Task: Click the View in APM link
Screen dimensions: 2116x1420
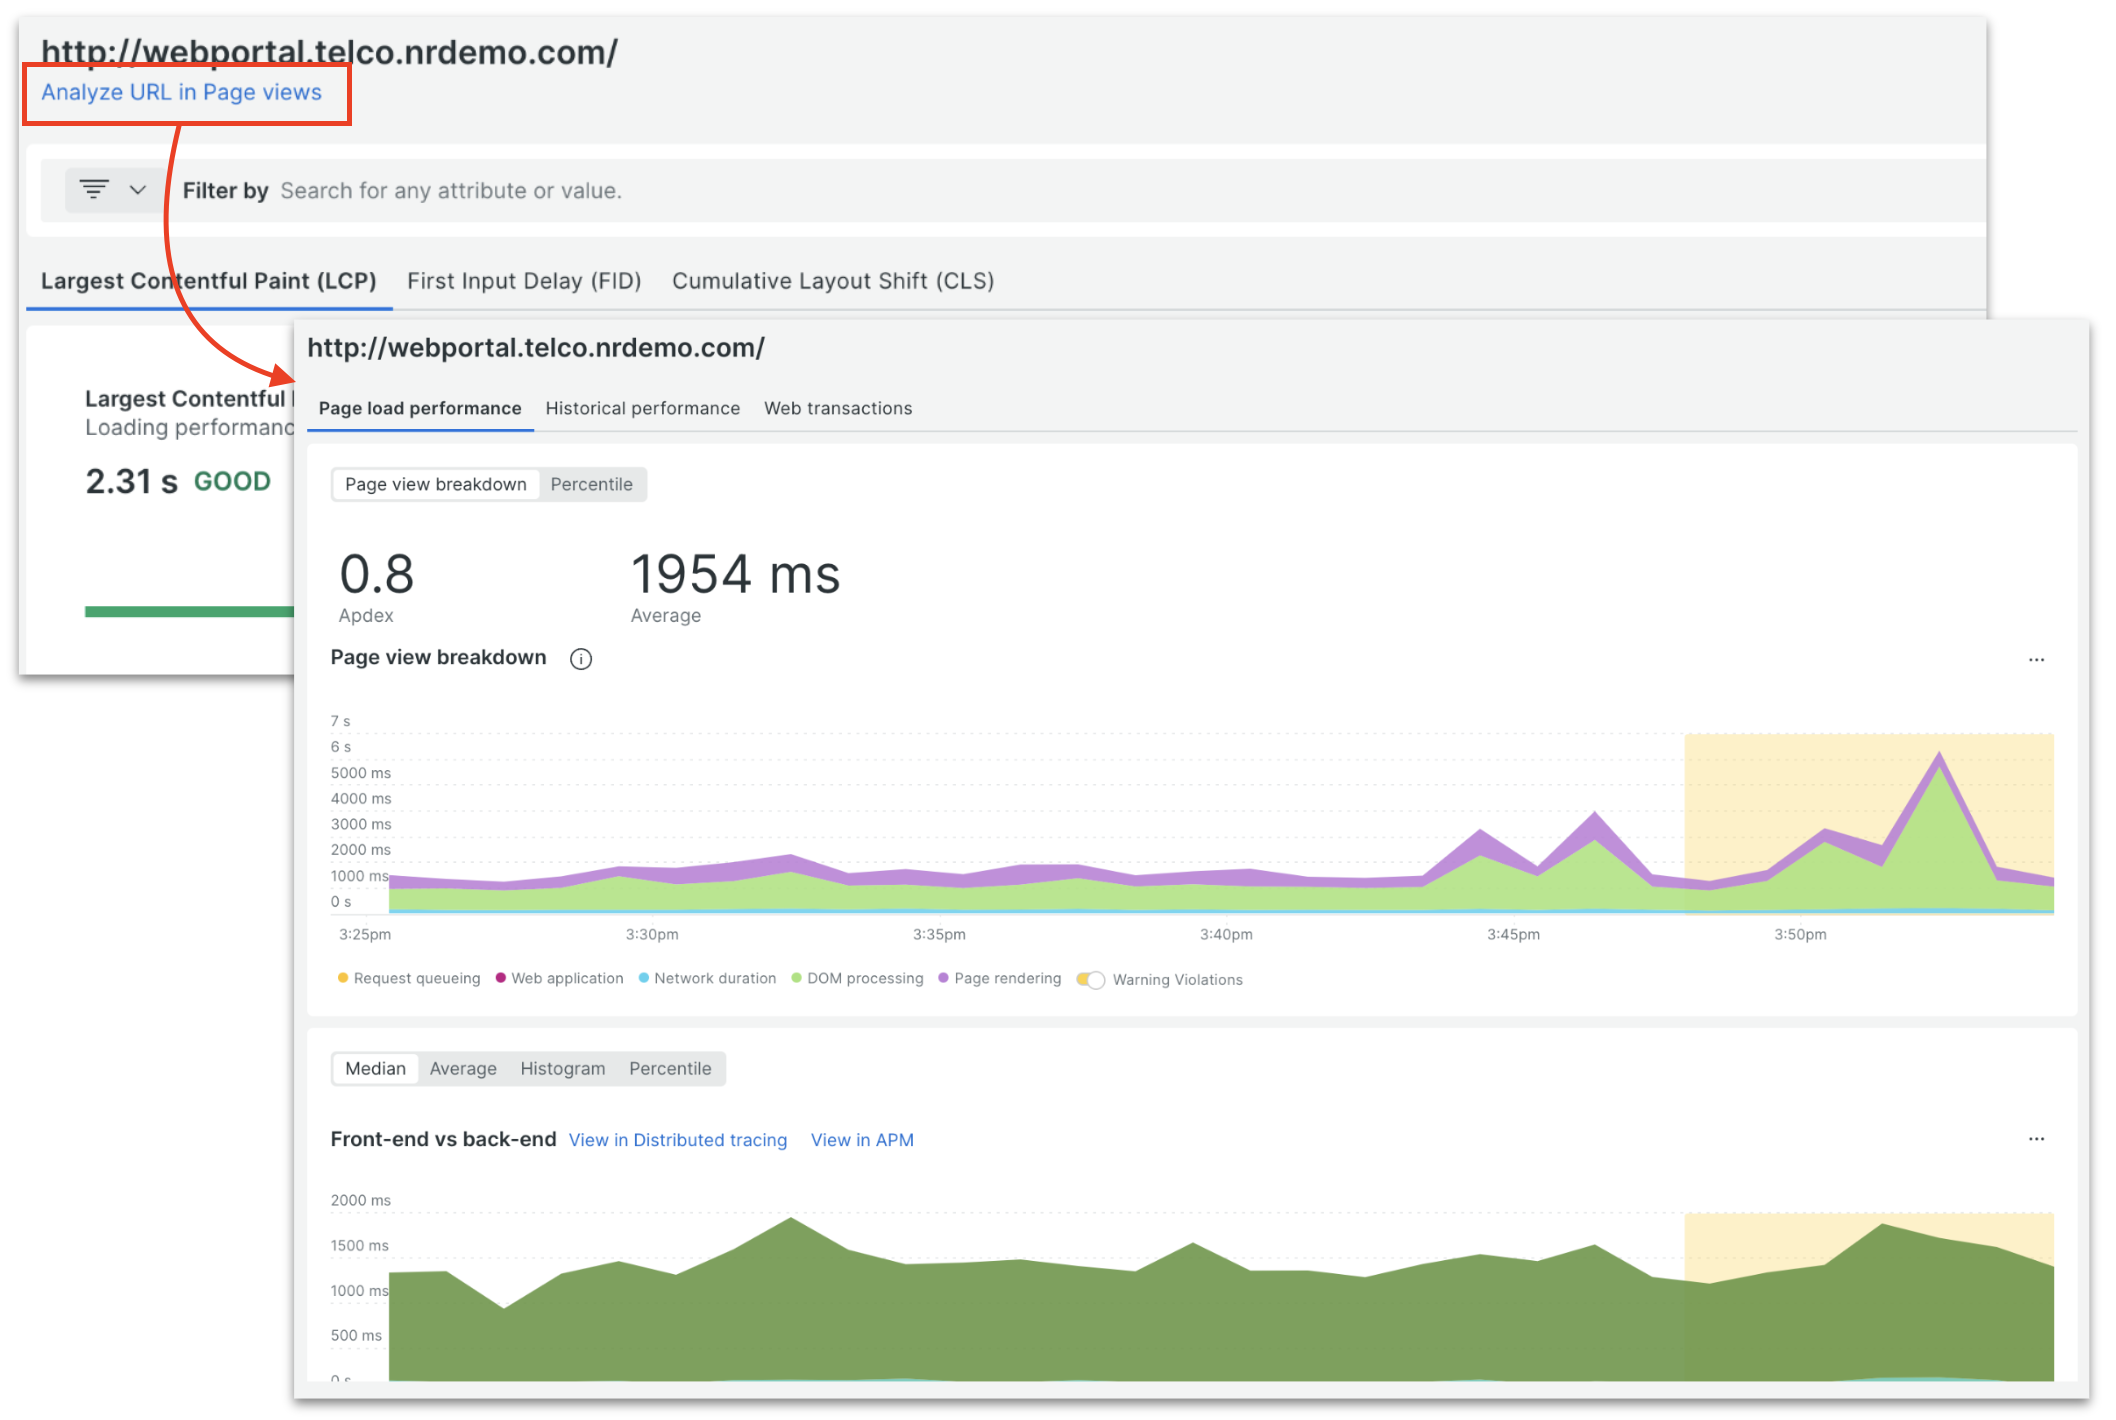Action: (x=862, y=1140)
